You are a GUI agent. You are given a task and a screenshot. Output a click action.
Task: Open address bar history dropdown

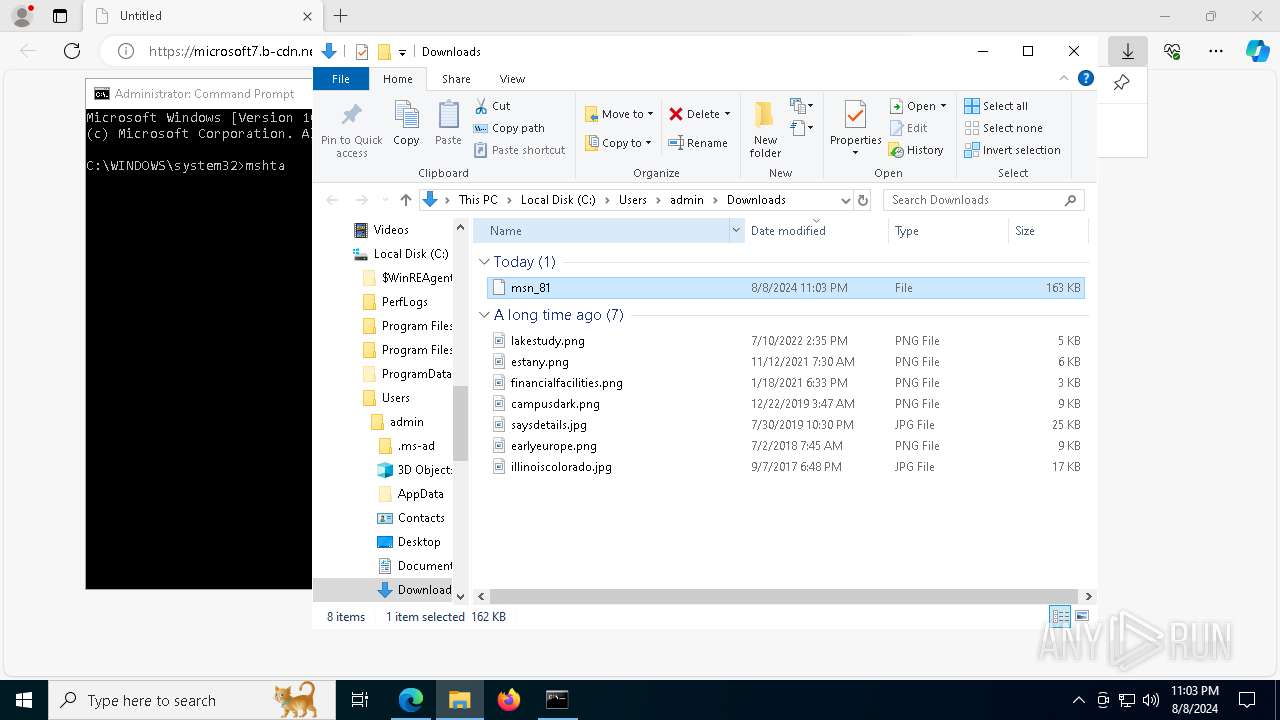click(x=846, y=200)
